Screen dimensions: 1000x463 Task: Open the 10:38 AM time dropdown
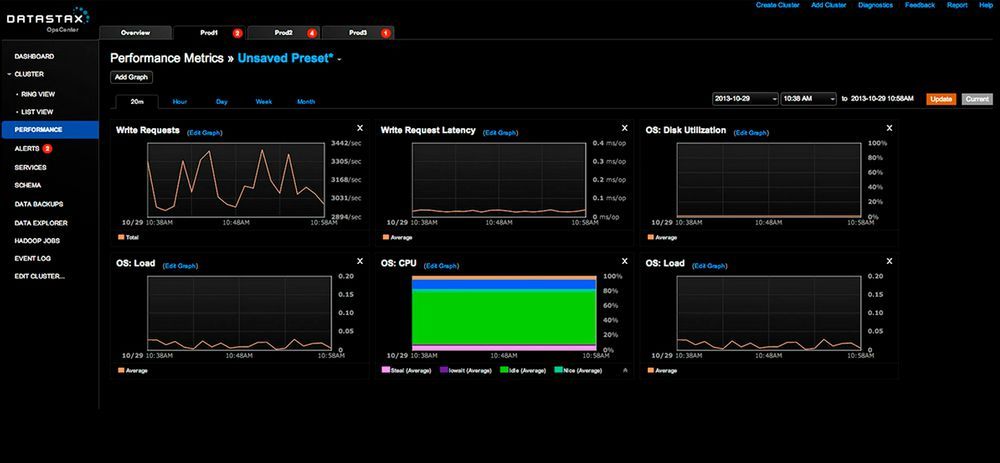(x=808, y=99)
